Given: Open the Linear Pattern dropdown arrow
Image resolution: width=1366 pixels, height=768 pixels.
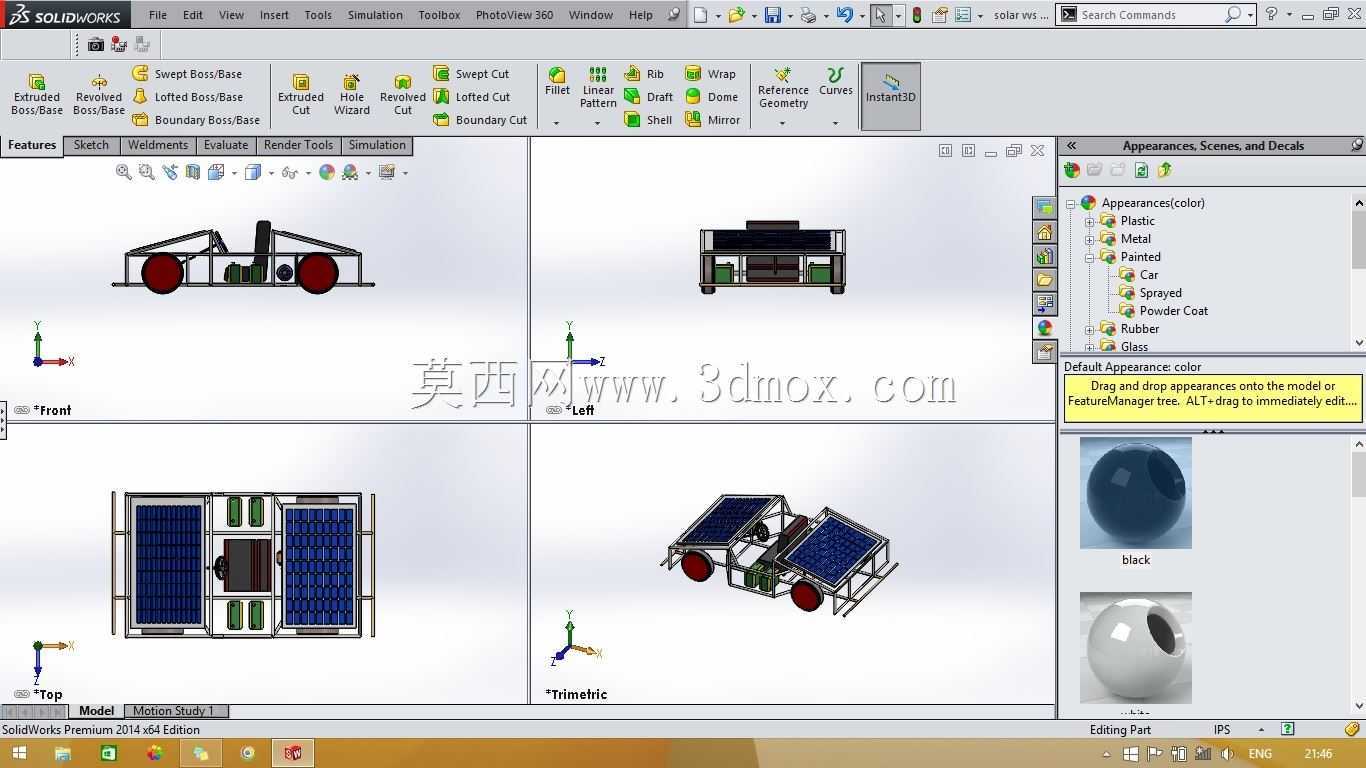Looking at the screenshot, I should [597, 123].
